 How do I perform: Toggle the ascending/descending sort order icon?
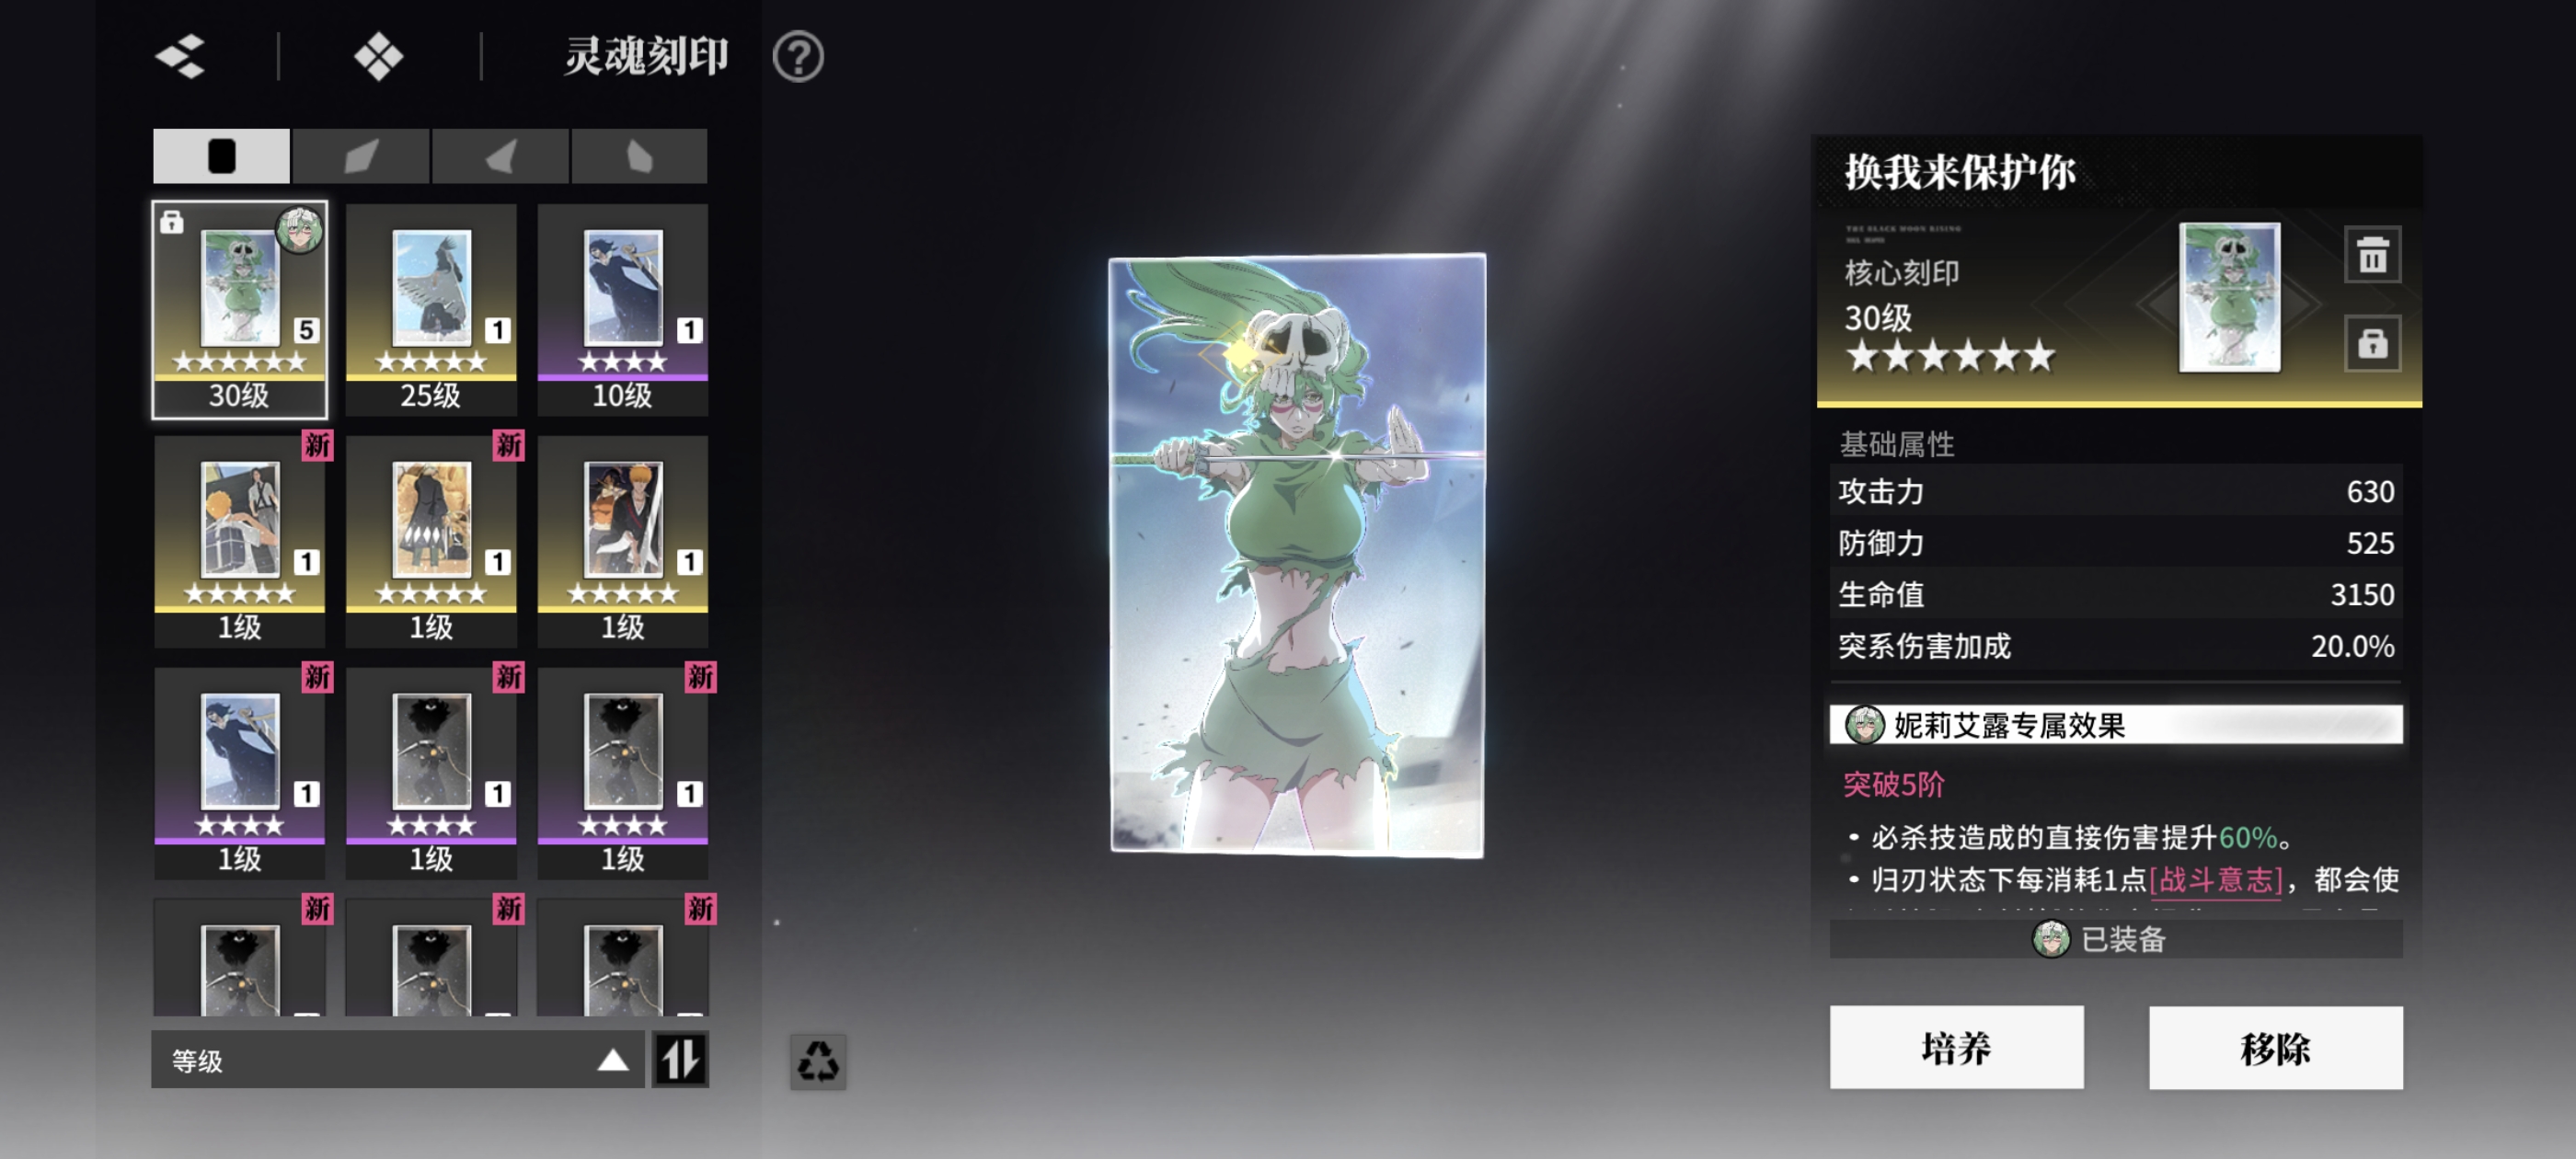click(680, 1059)
